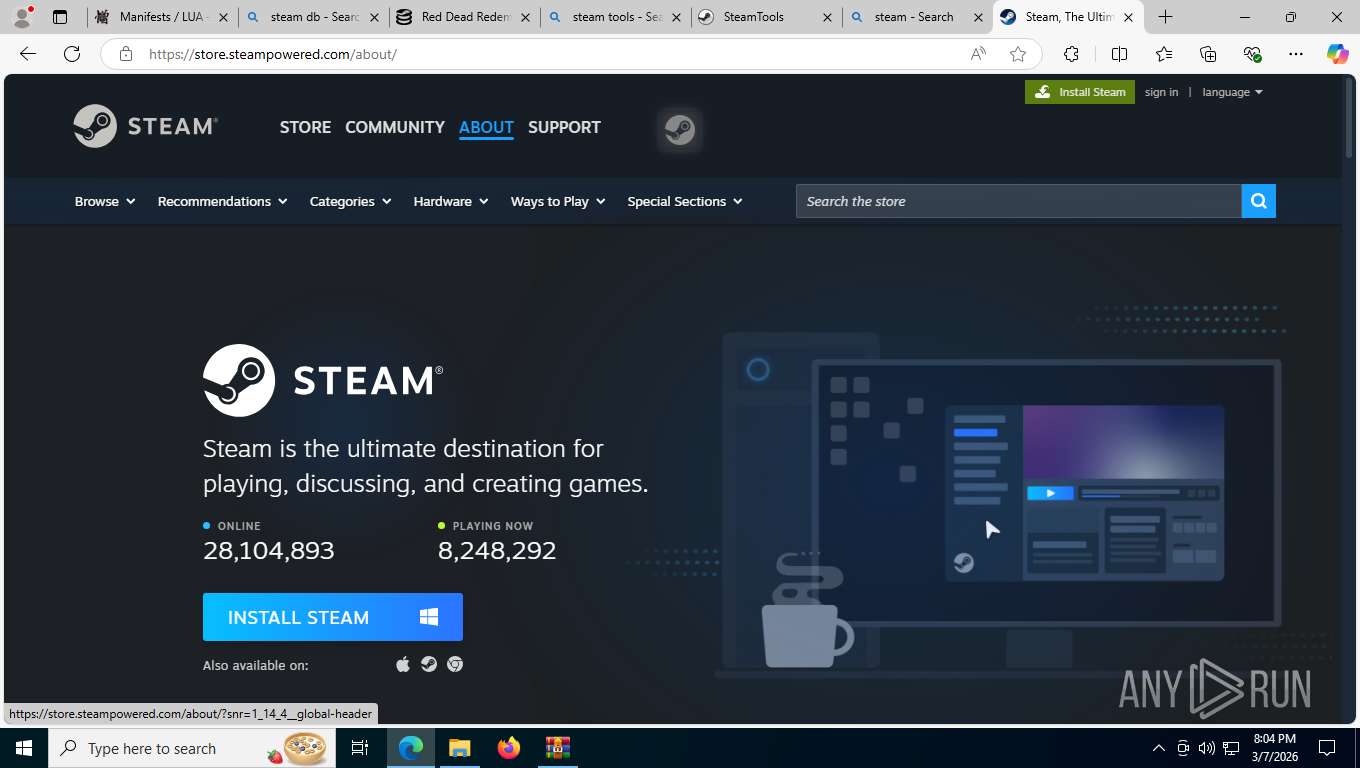Screen dimensions: 1360x768
Task: Open the notification center icon
Action: coord(1327,748)
